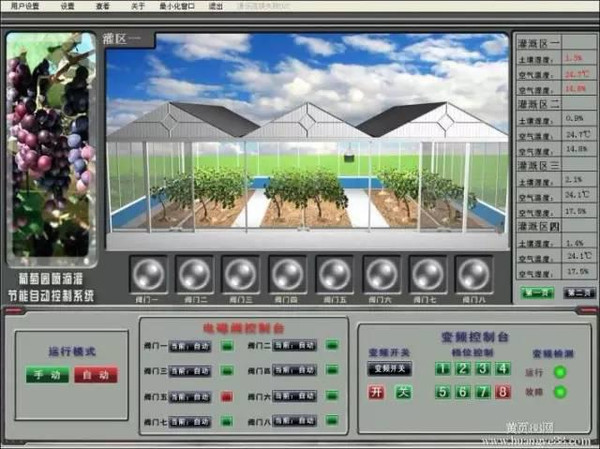This screenshot has height=449, width=600.
Task: Select gear position 6 in 档位控制
Action: tap(462, 392)
